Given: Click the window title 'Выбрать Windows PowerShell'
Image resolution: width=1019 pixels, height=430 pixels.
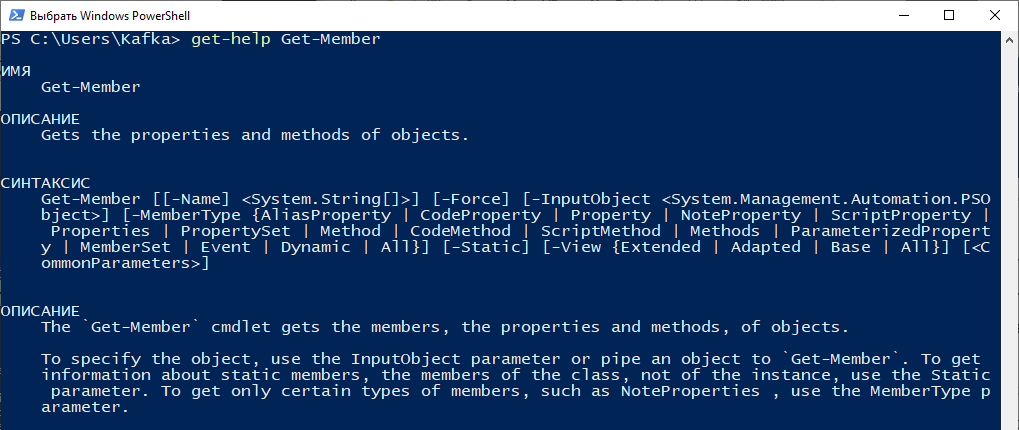Looking at the screenshot, I should (110, 16).
